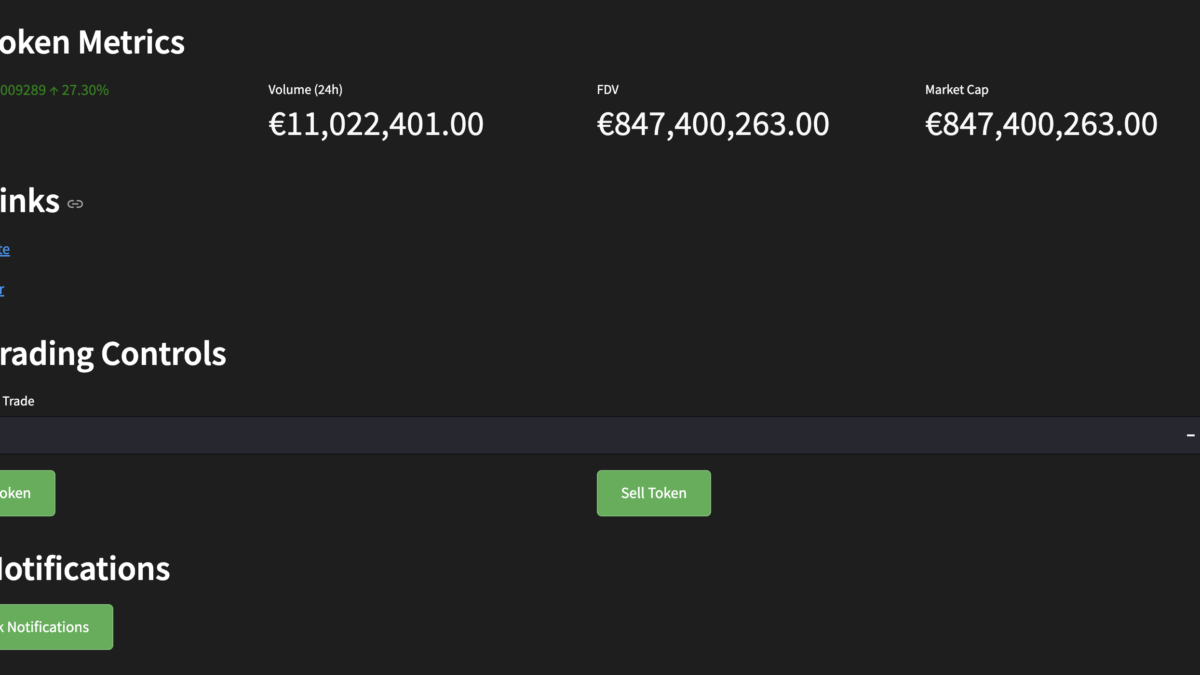Click the Token Metrics heading
Screen dimensions: 1200x675
coord(91,42)
